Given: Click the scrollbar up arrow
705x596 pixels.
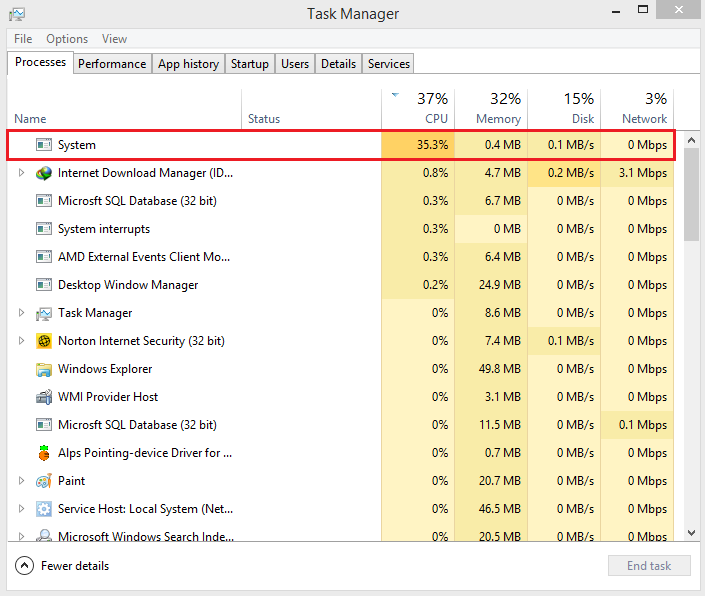Looking at the screenshot, I should 692,140.
